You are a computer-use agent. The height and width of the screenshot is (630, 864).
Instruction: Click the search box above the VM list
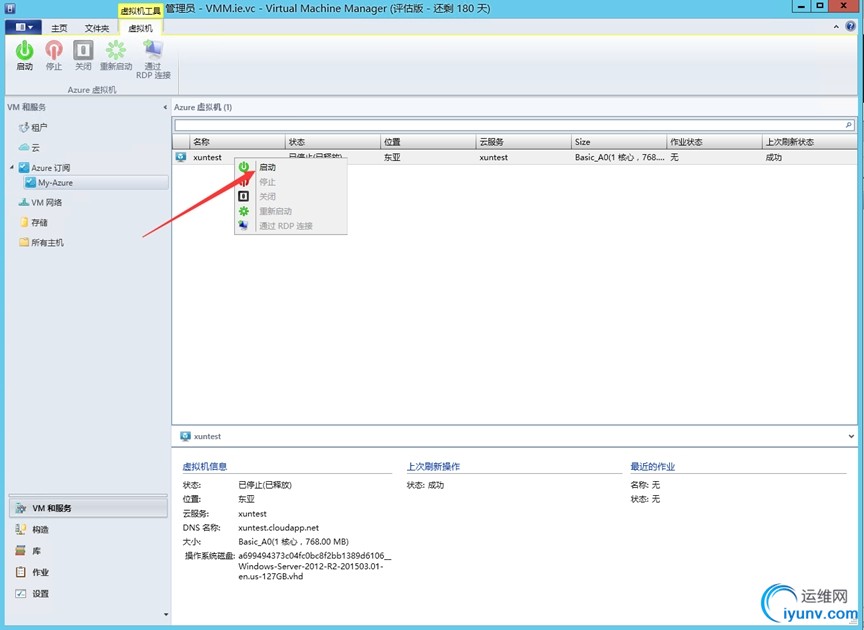509,125
